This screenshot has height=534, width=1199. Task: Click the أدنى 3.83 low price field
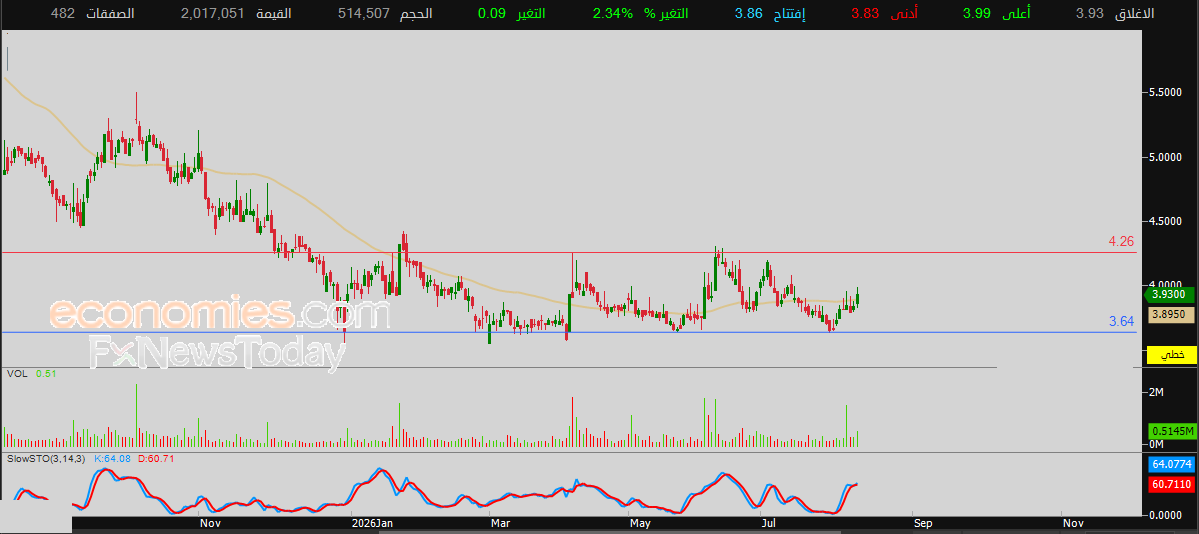pos(885,14)
